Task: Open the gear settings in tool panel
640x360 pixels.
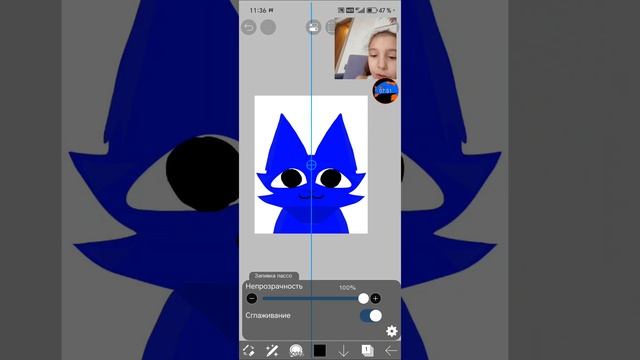Action: click(391, 331)
